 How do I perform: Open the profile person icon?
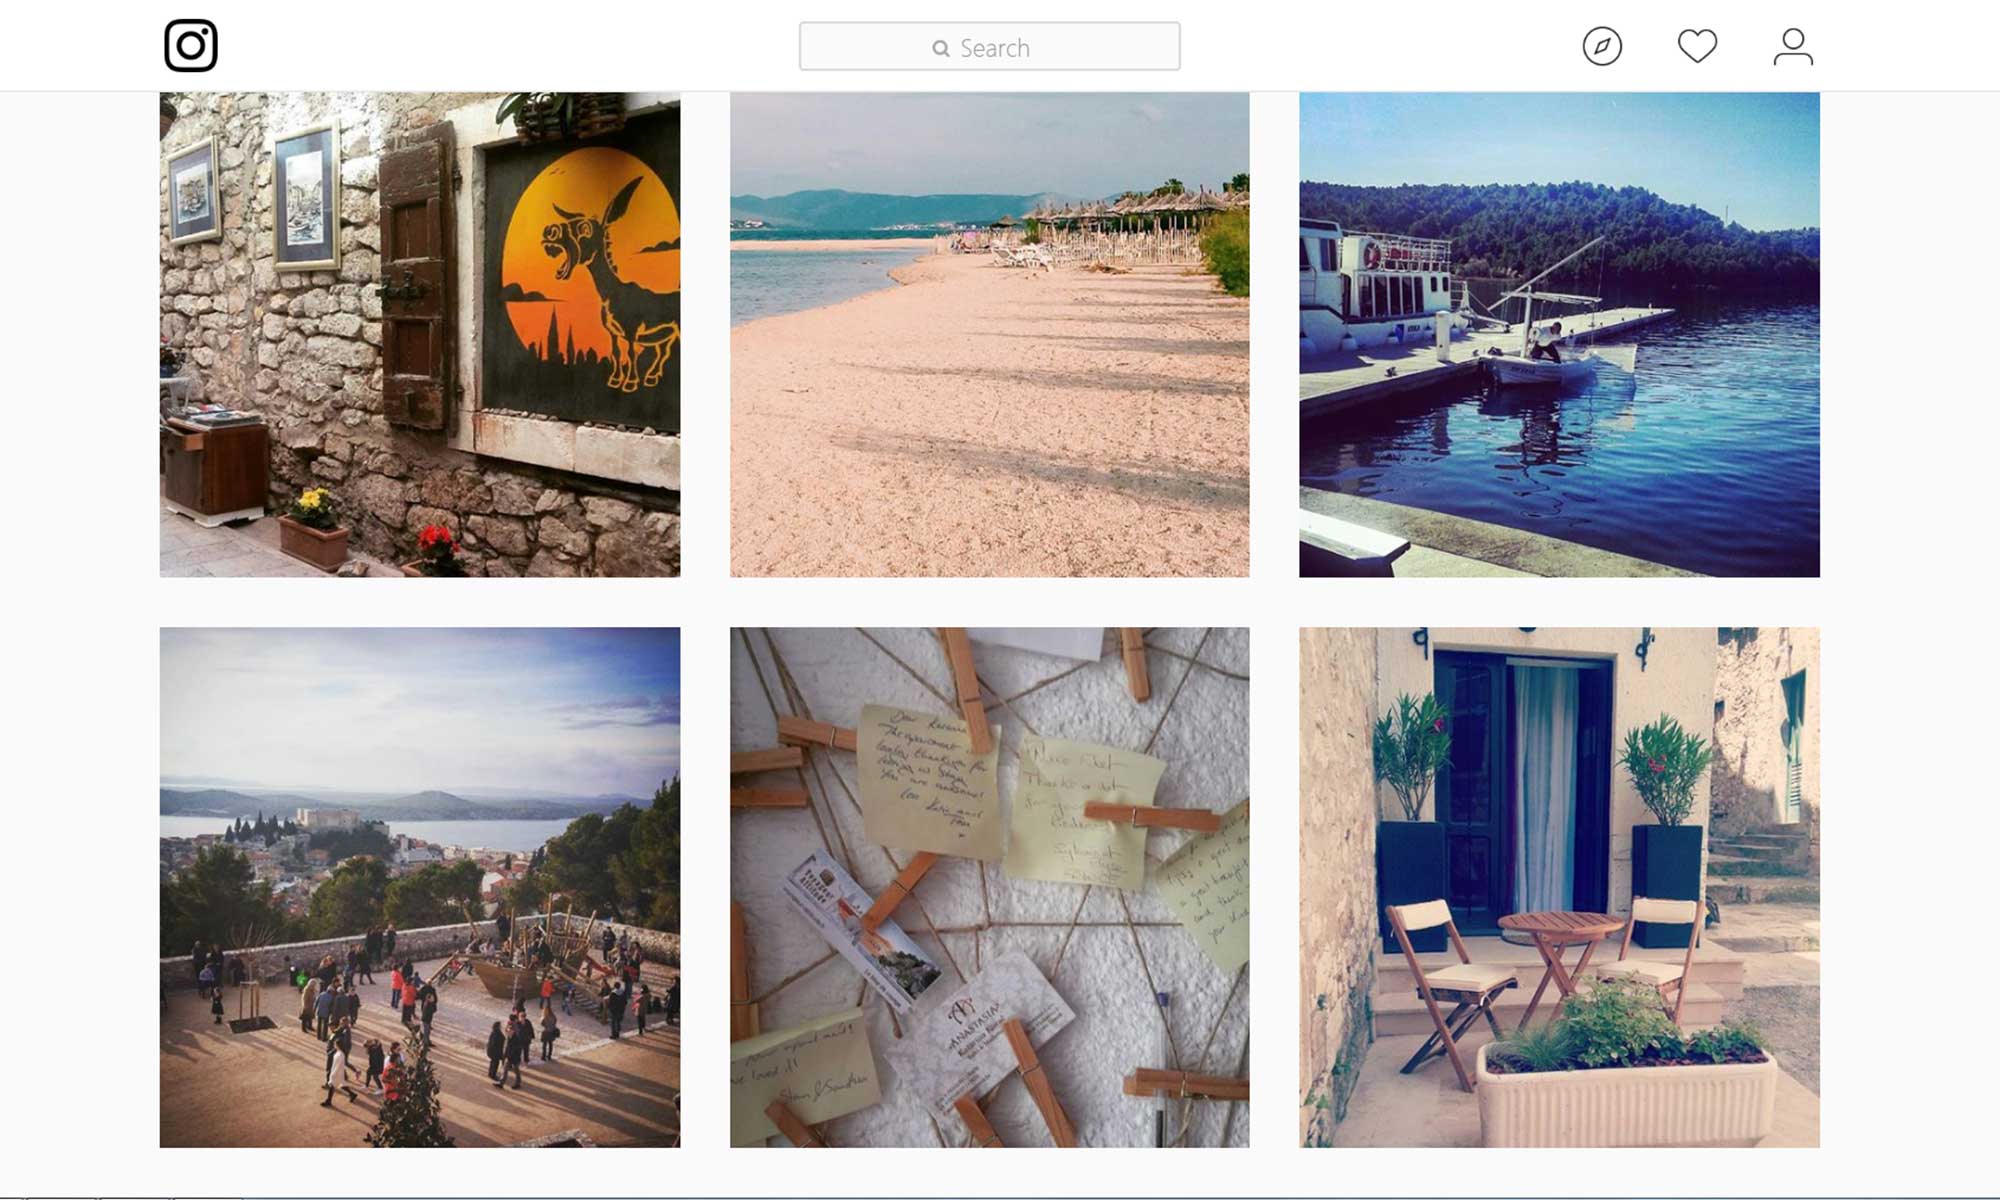click(1793, 46)
